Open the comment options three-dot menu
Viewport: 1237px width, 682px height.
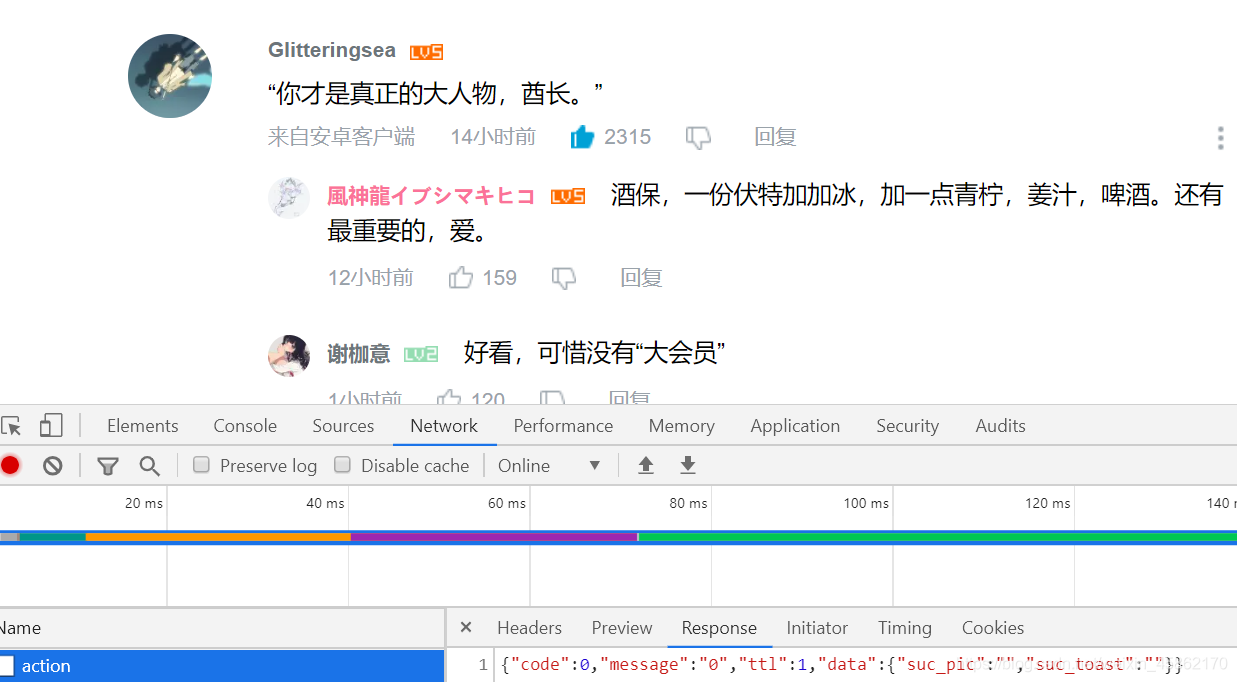click(1220, 137)
